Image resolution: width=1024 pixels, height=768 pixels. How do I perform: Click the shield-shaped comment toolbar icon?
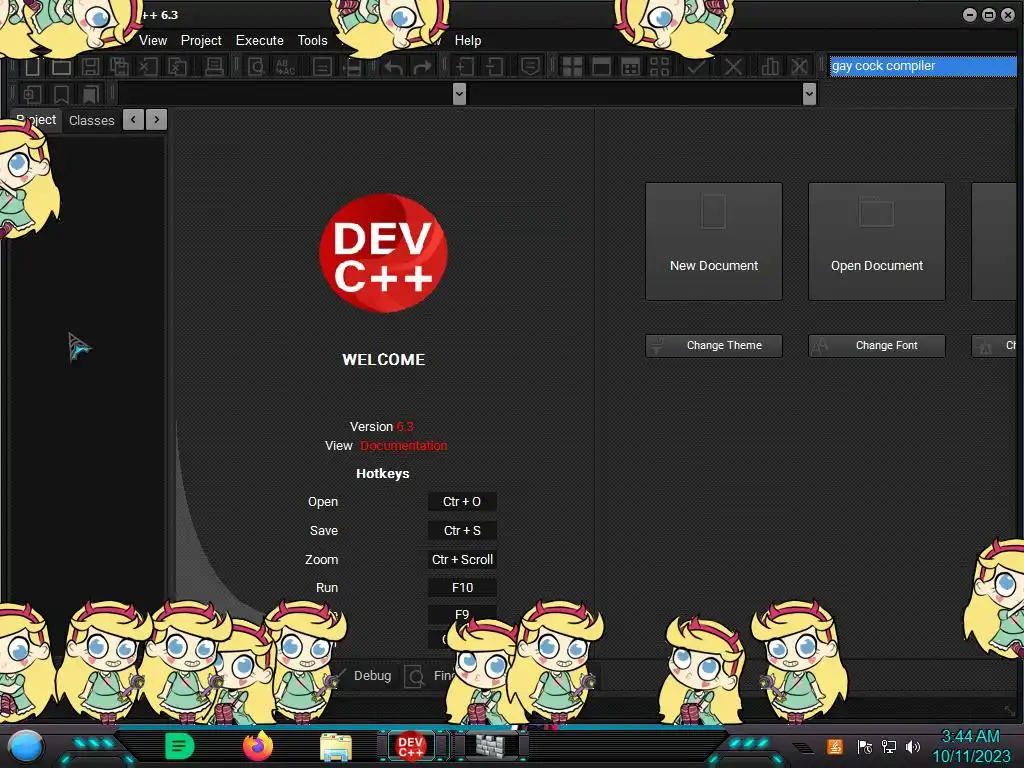[530, 67]
